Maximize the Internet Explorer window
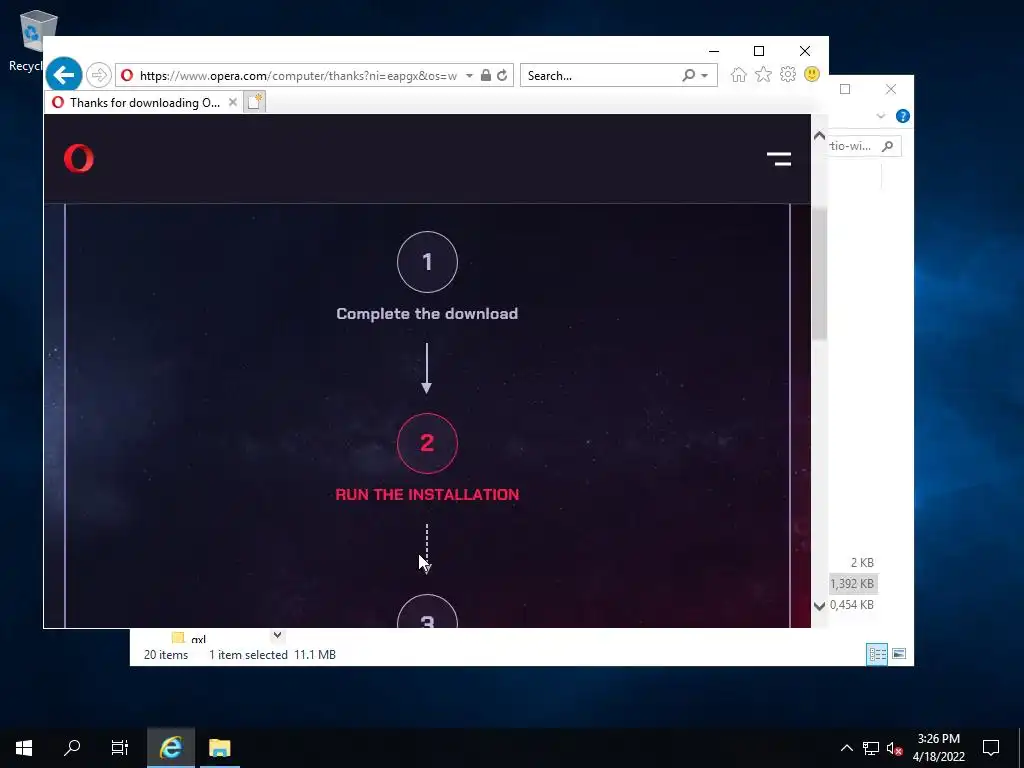Viewport: 1024px width, 768px height. click(759, 51)
